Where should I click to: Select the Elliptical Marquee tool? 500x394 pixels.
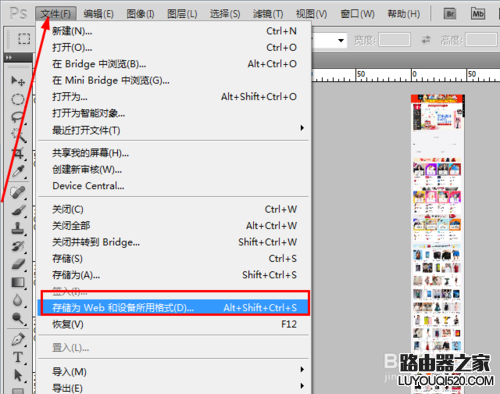[x=18, y=99]
